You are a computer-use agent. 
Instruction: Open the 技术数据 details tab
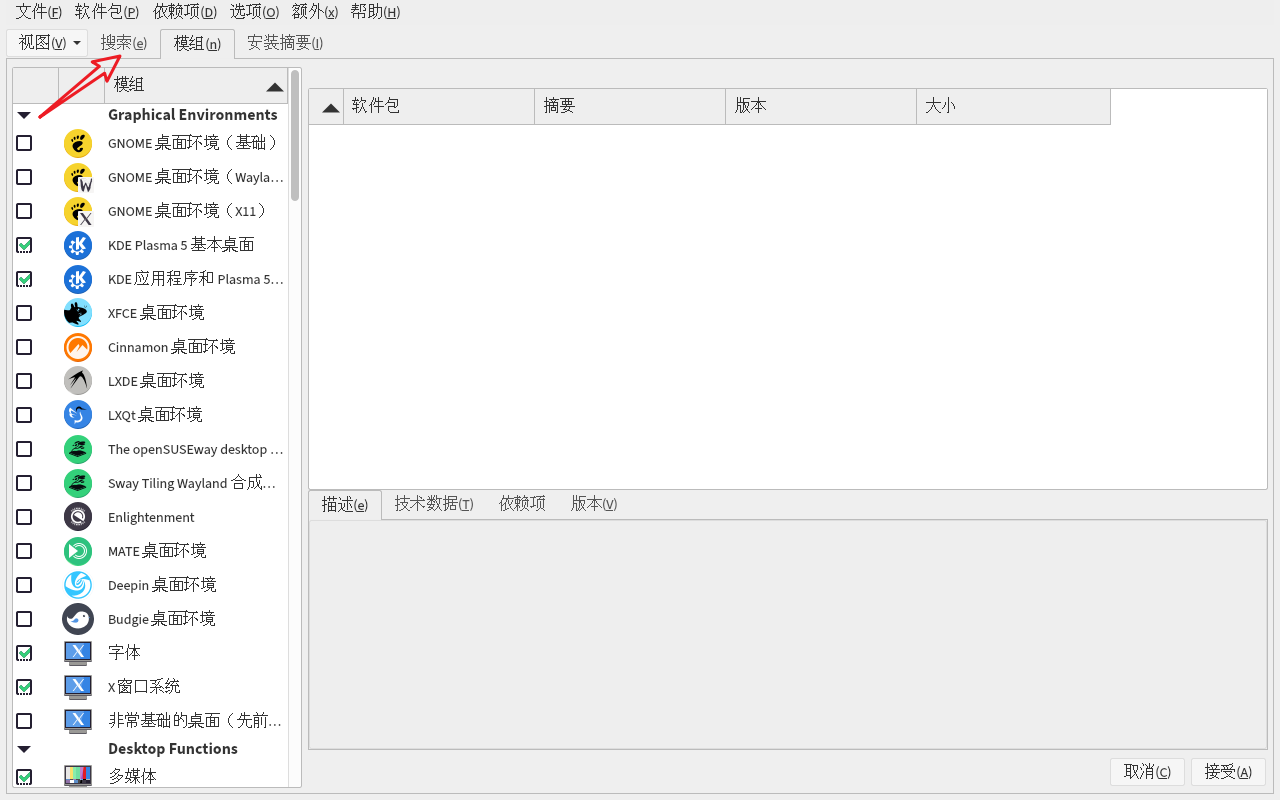434,504
